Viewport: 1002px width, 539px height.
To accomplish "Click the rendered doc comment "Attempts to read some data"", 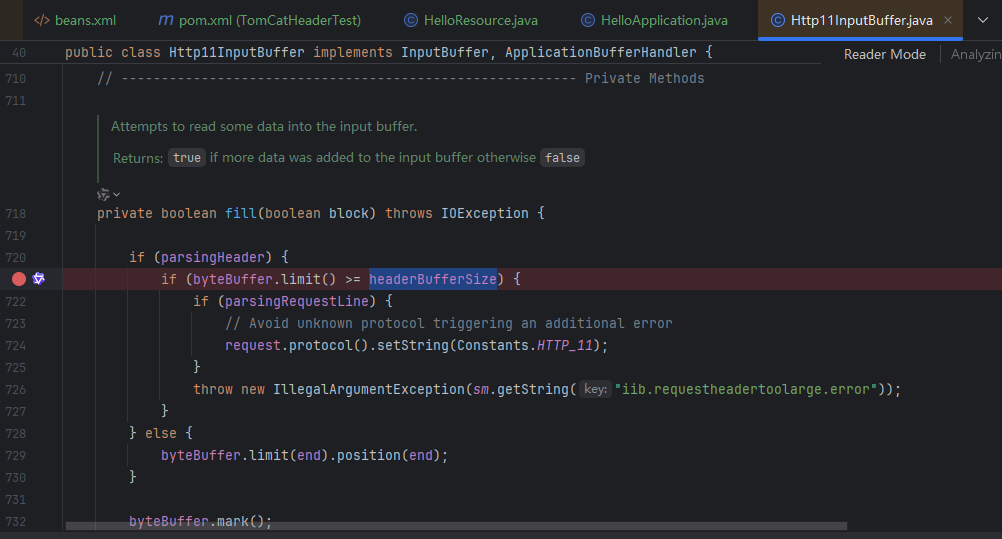I will pos(264,127).
